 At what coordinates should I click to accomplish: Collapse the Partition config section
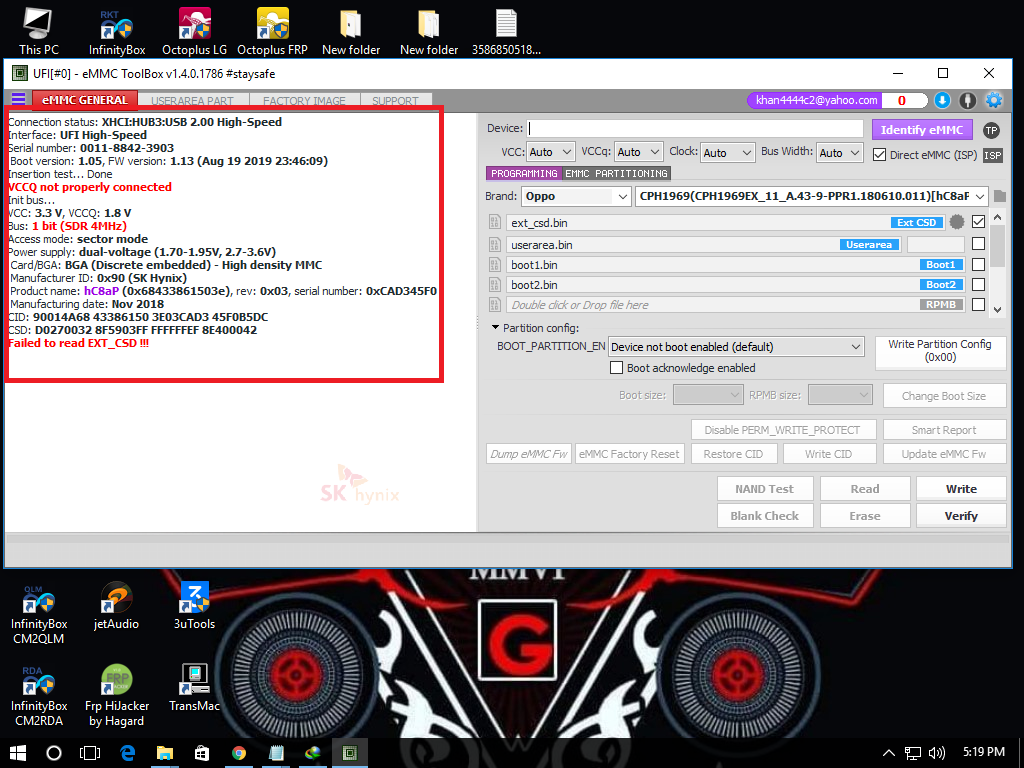(495, 327)
